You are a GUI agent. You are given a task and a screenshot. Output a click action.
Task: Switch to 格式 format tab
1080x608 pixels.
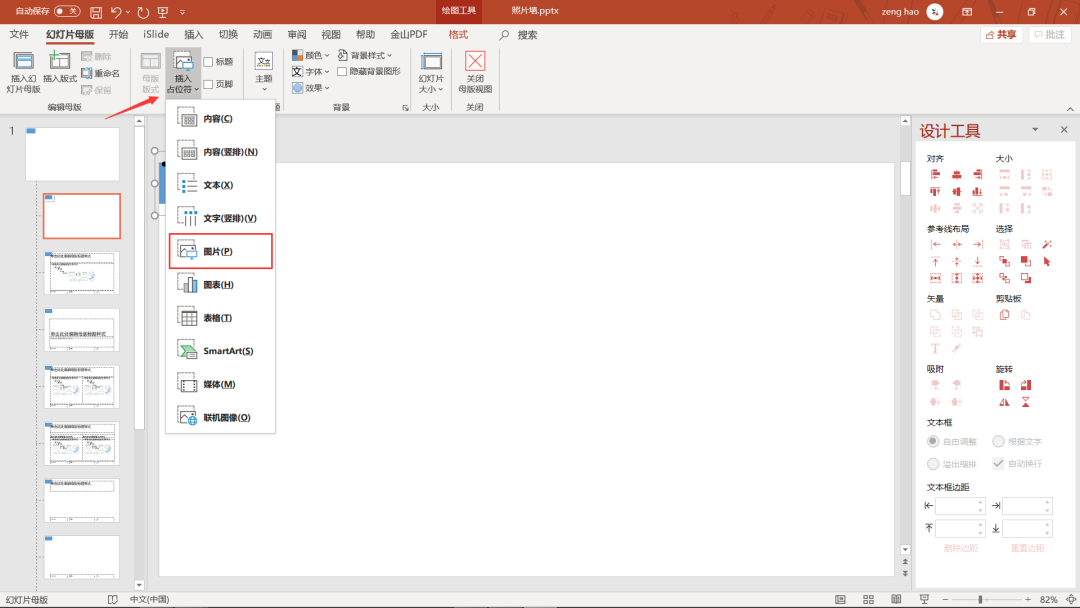(458, 34)
